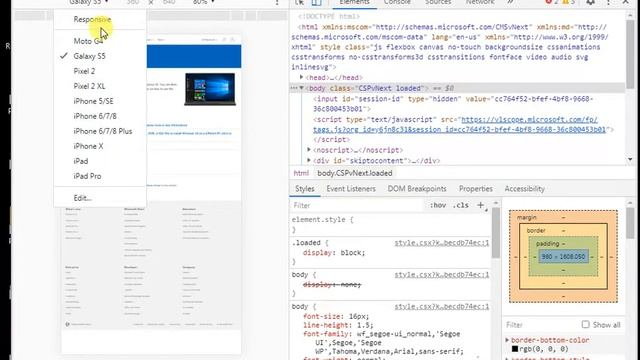Select Responsive from the device list
The width and height of the screenshot is (640, 360).
coord(92,19)
